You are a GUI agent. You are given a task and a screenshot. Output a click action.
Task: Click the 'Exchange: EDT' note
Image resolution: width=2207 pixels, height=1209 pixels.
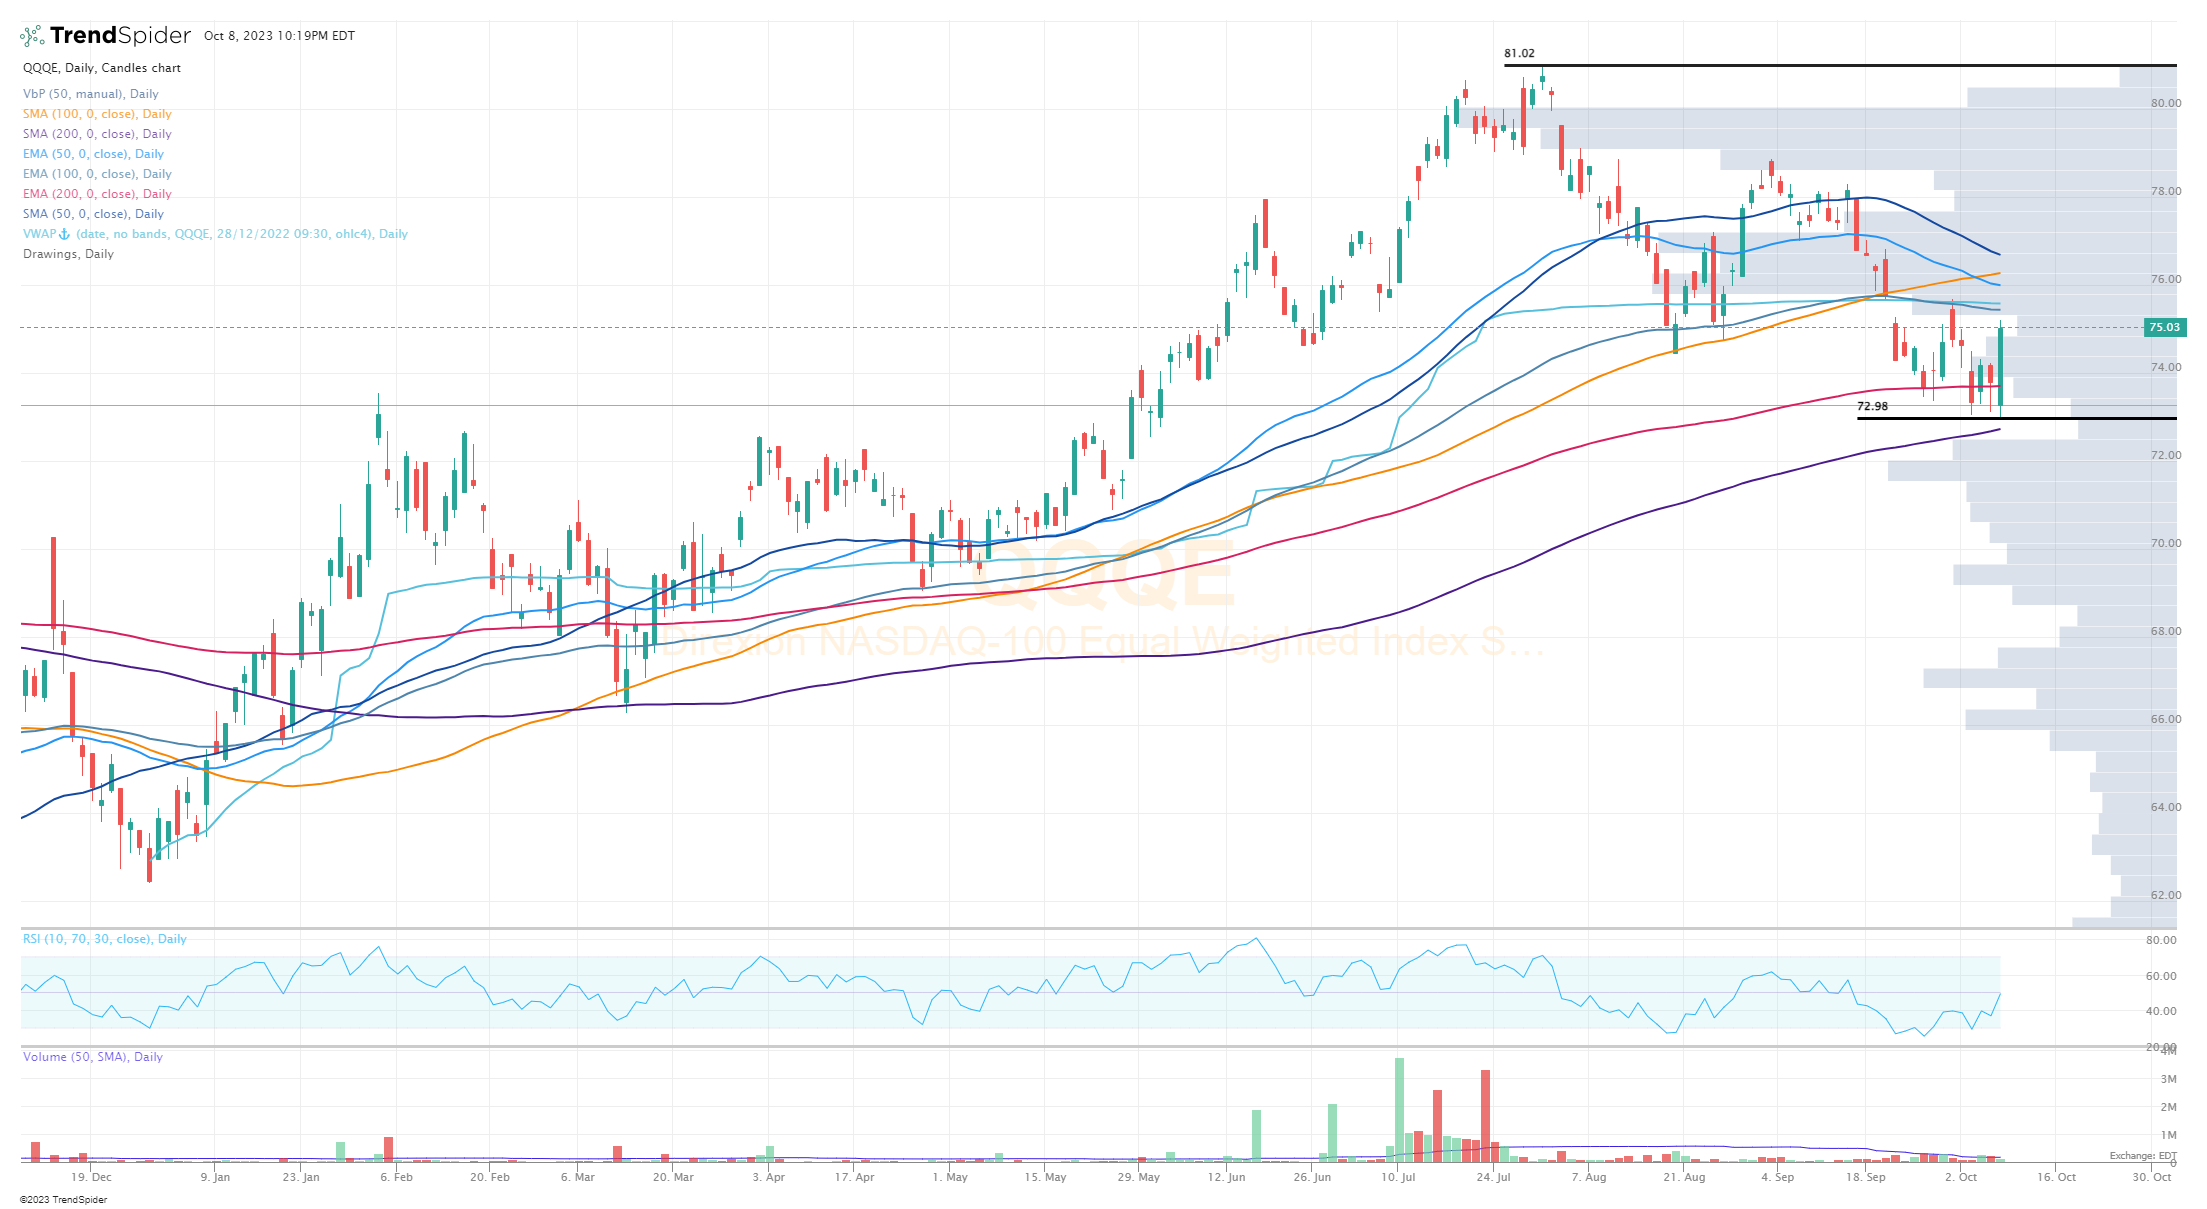(2143, 1156)
